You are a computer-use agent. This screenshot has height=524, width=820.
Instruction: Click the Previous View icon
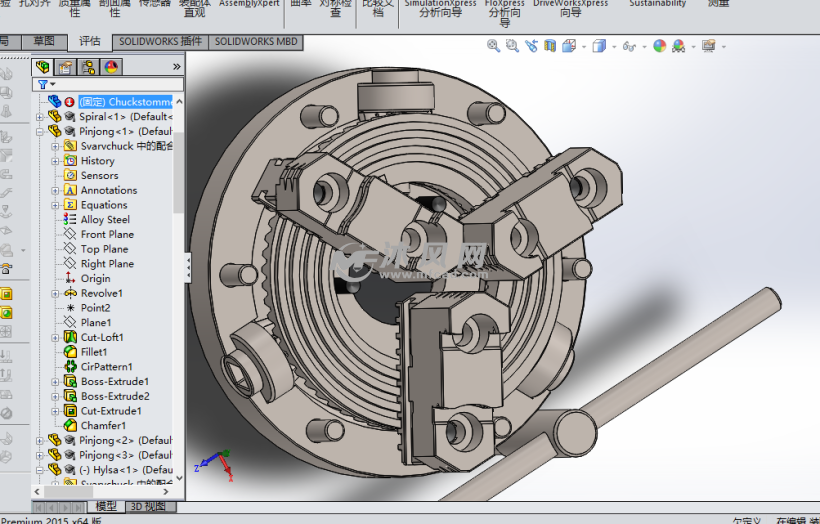532,46
